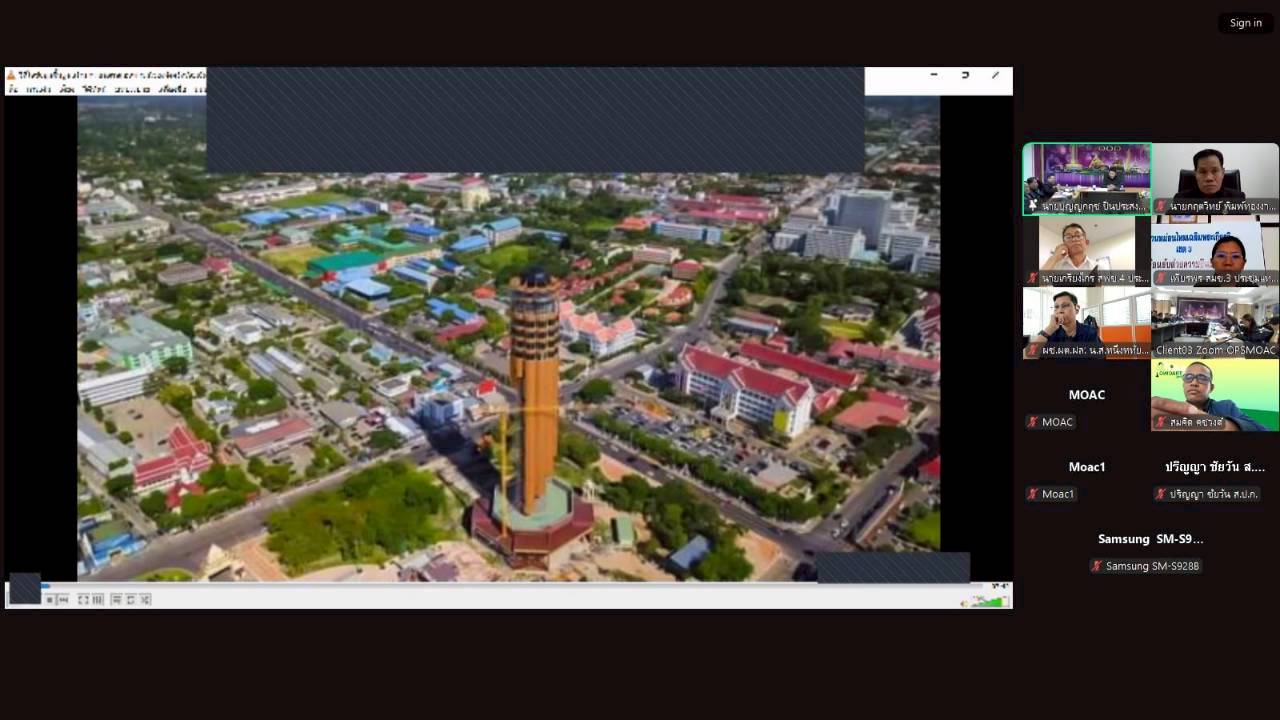Screen dimensions: 1280x720
Task: Click muted mic icon on Samsung SM-S928B
Action: coord(1097,566)
